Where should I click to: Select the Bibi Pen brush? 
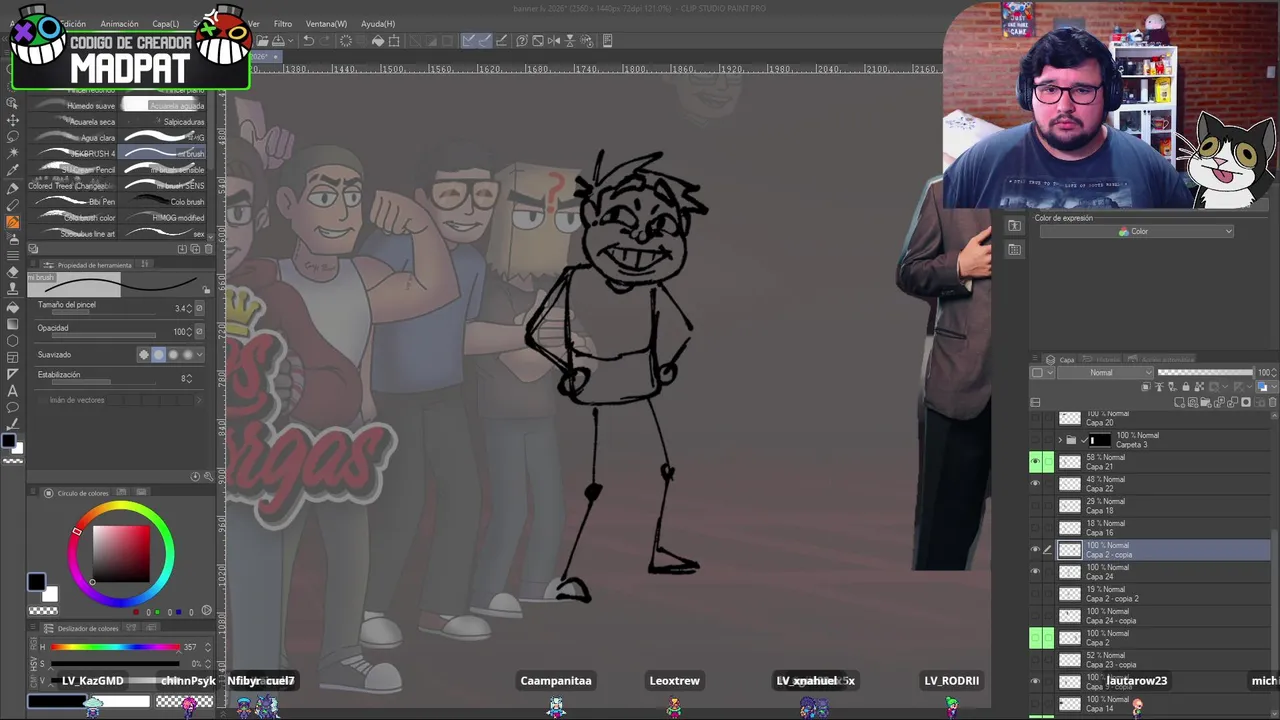coord(74,202)
